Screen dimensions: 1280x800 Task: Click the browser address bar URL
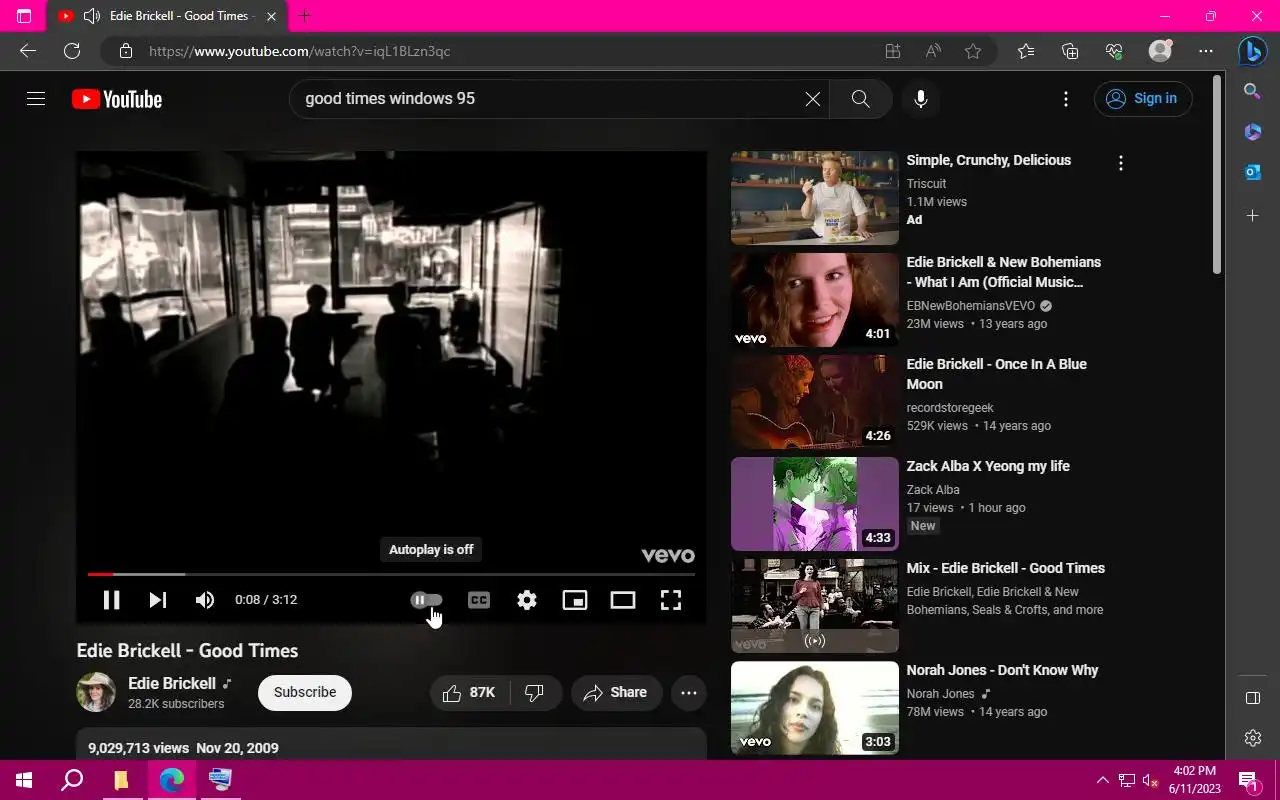(300, 51)
